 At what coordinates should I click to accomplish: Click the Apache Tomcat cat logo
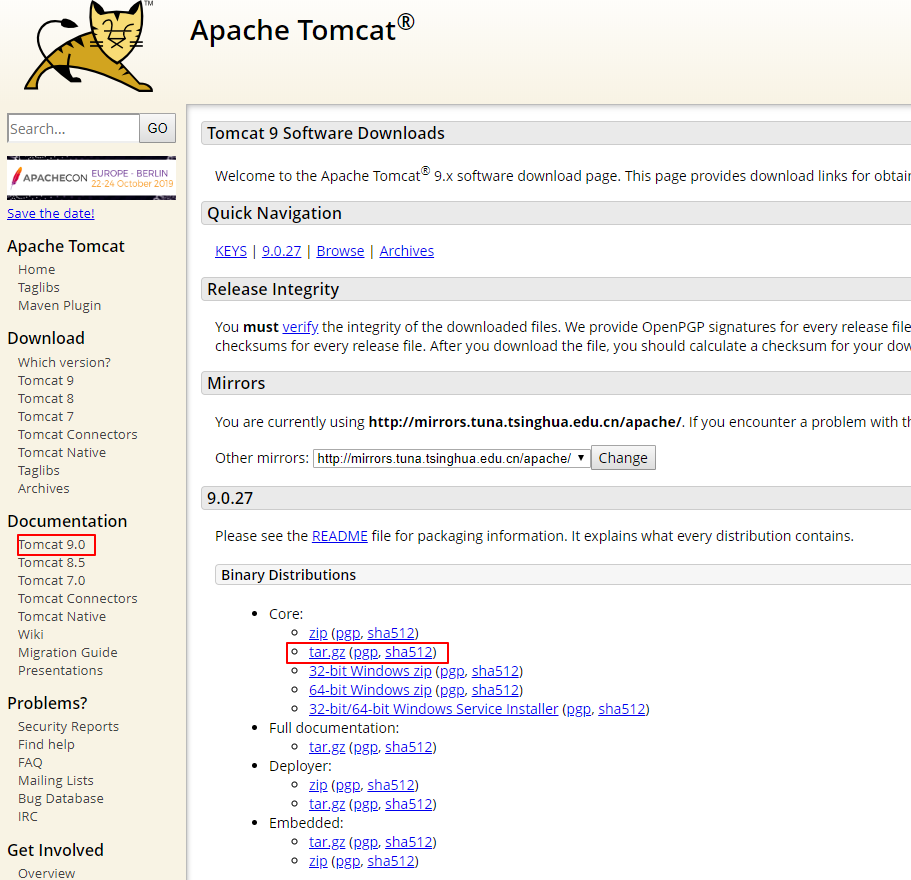pos(88,46)
